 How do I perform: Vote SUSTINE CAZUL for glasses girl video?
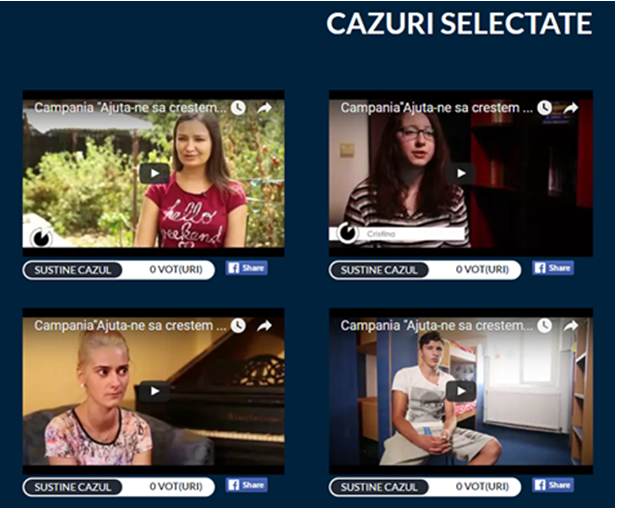pos(379,270)
